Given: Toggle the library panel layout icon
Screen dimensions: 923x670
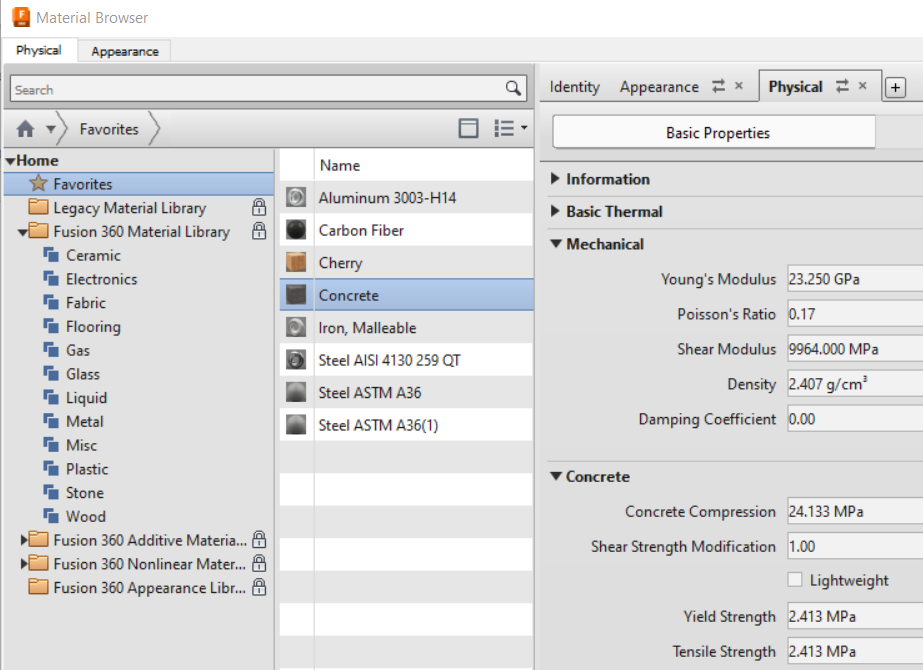Looking at the screenshot, I should coord(468,128).
